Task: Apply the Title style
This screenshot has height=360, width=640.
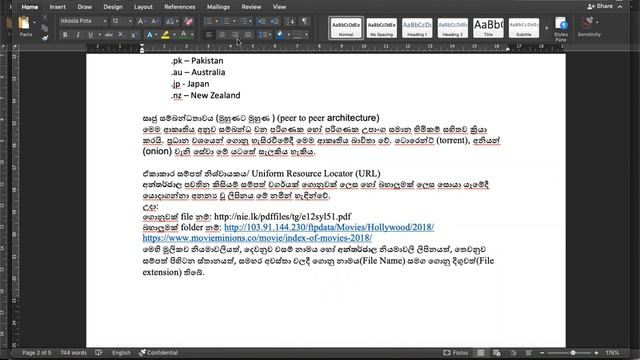Action: (x=488, y=28)
